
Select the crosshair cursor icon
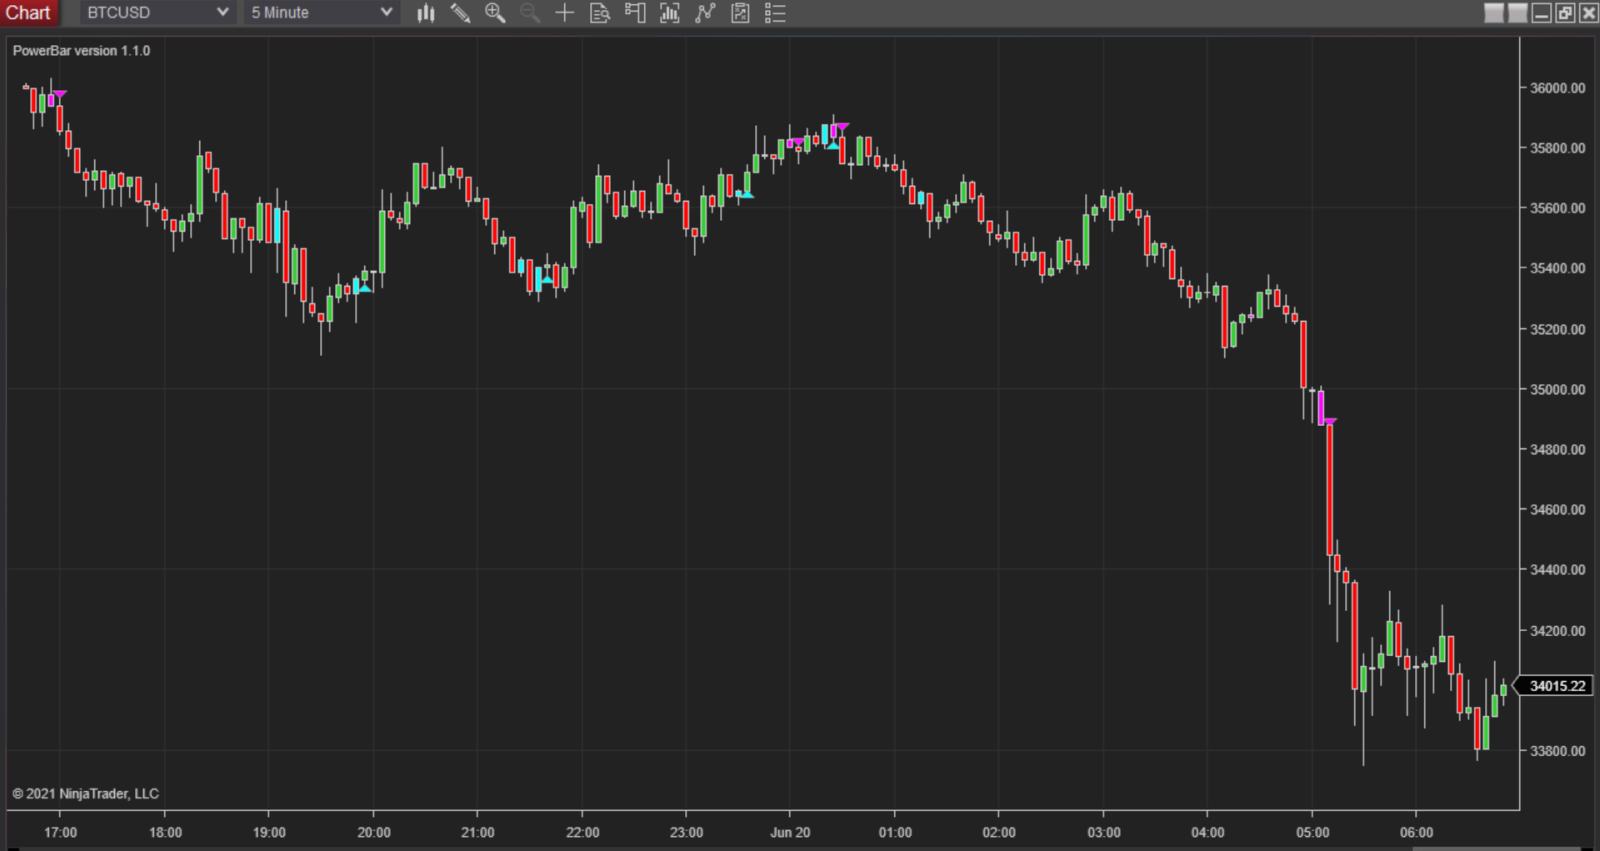point(565,13)
